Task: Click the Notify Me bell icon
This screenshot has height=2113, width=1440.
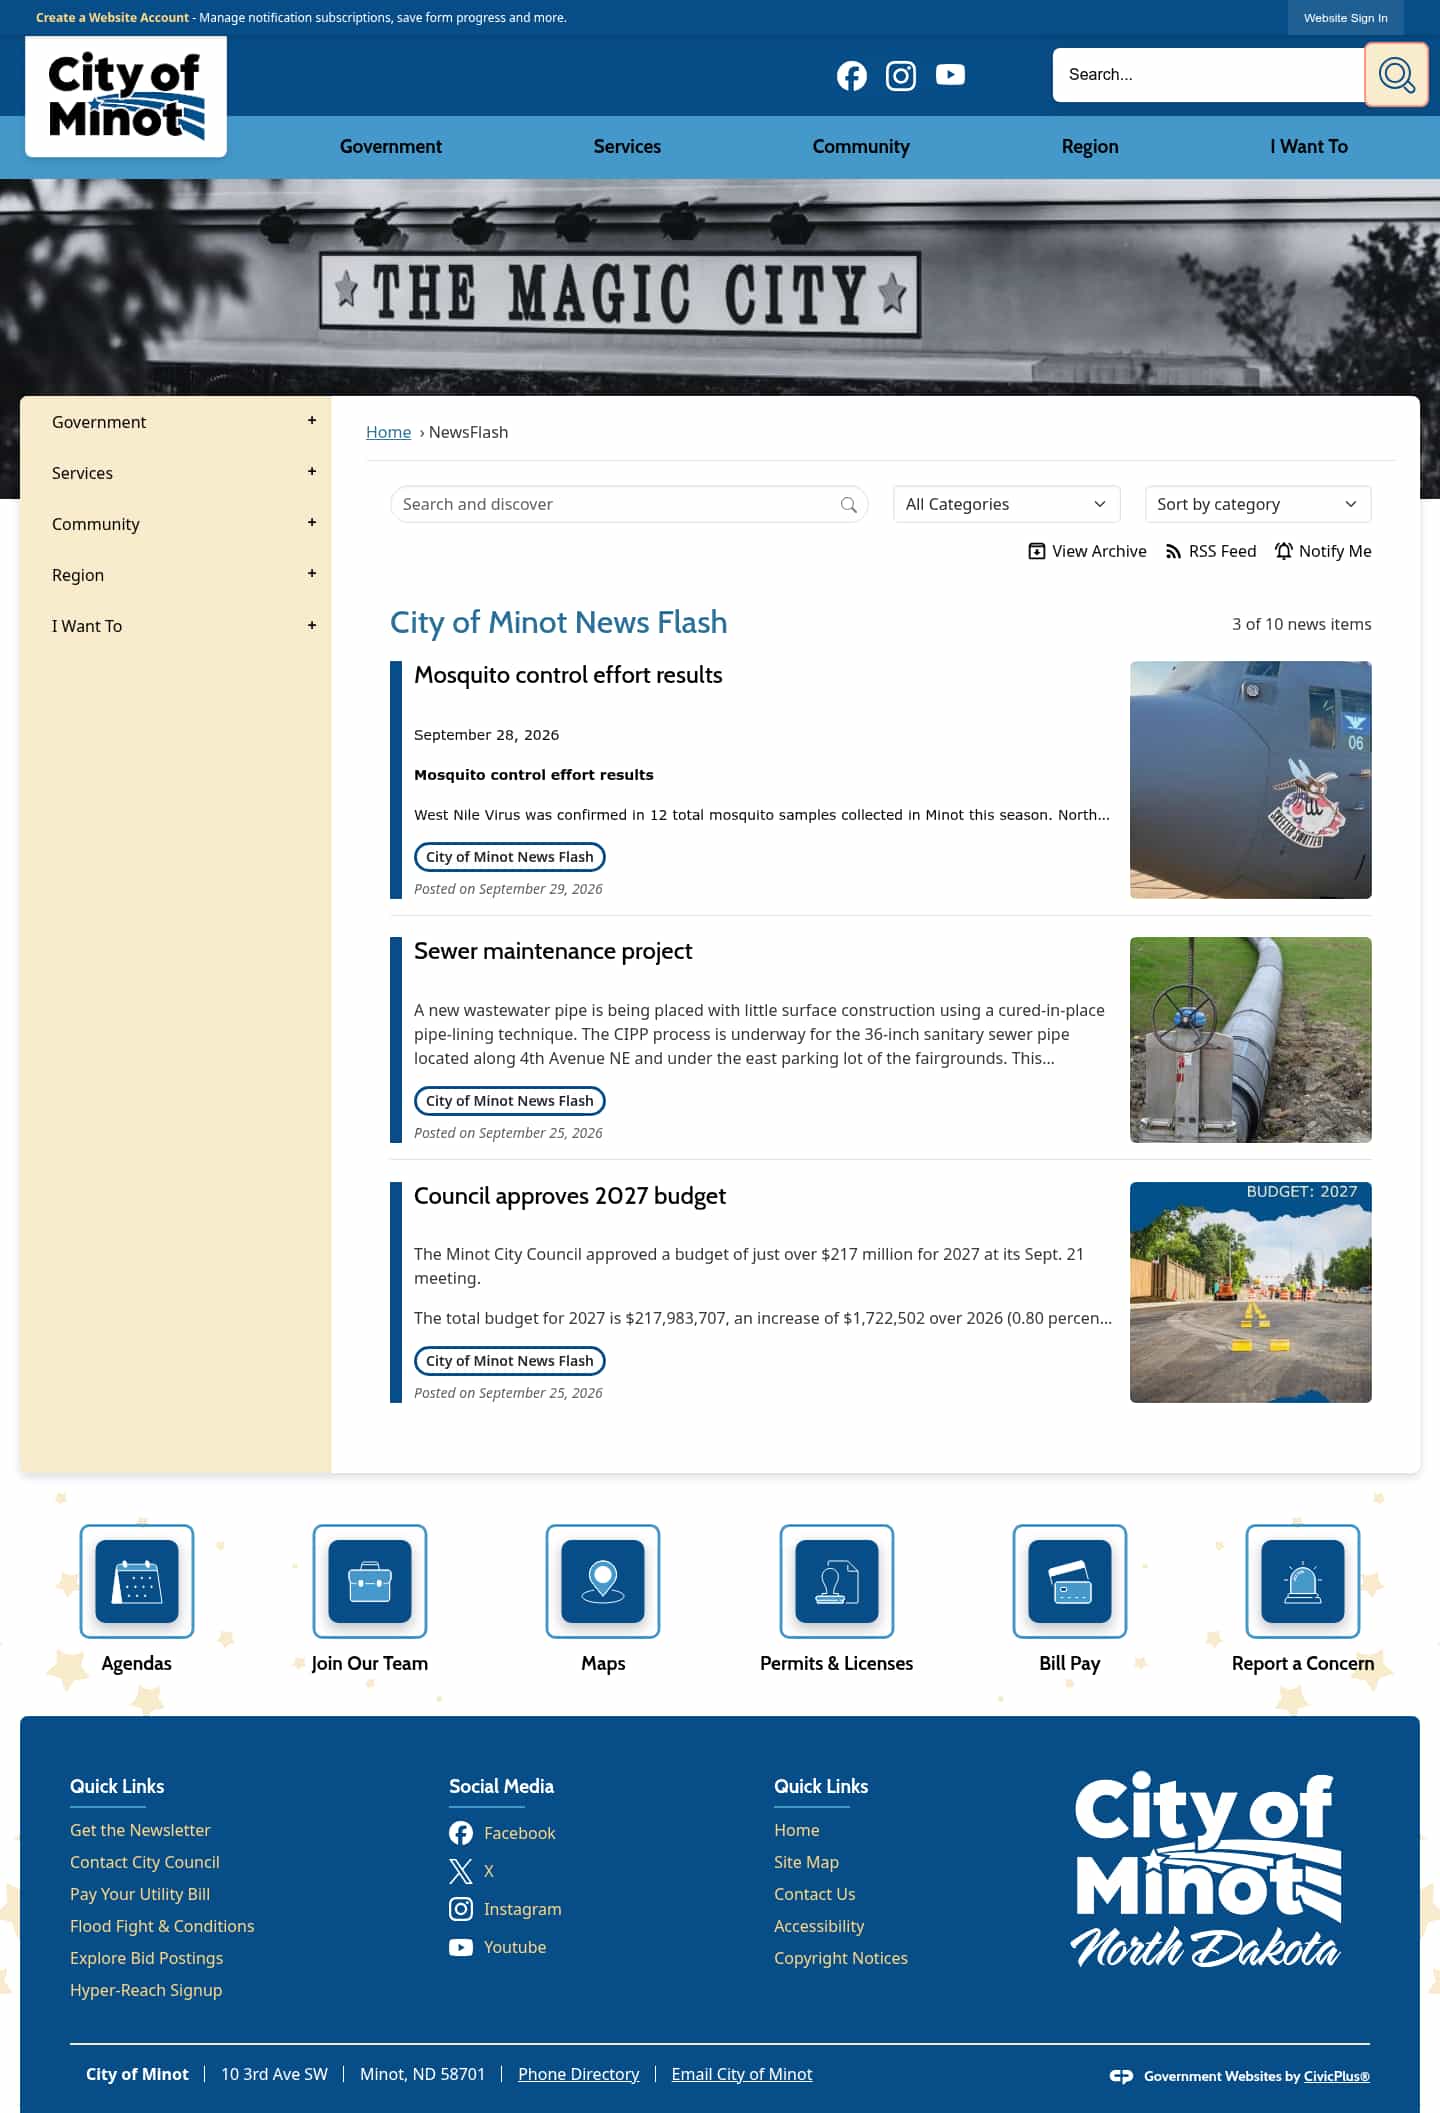Action: point(1284,551)
